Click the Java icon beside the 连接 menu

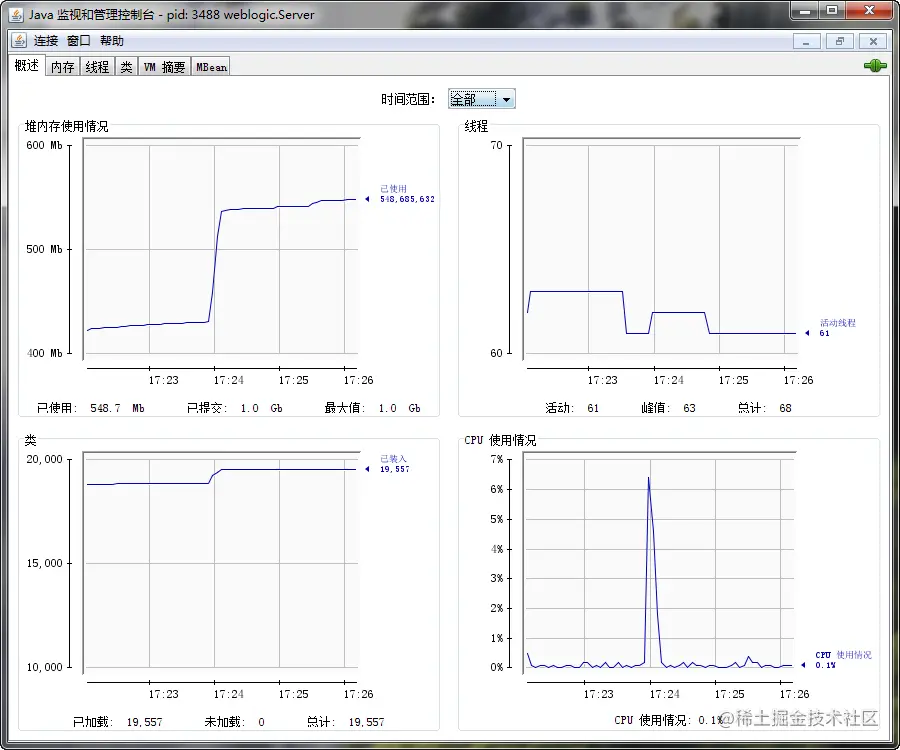point(19,41)
